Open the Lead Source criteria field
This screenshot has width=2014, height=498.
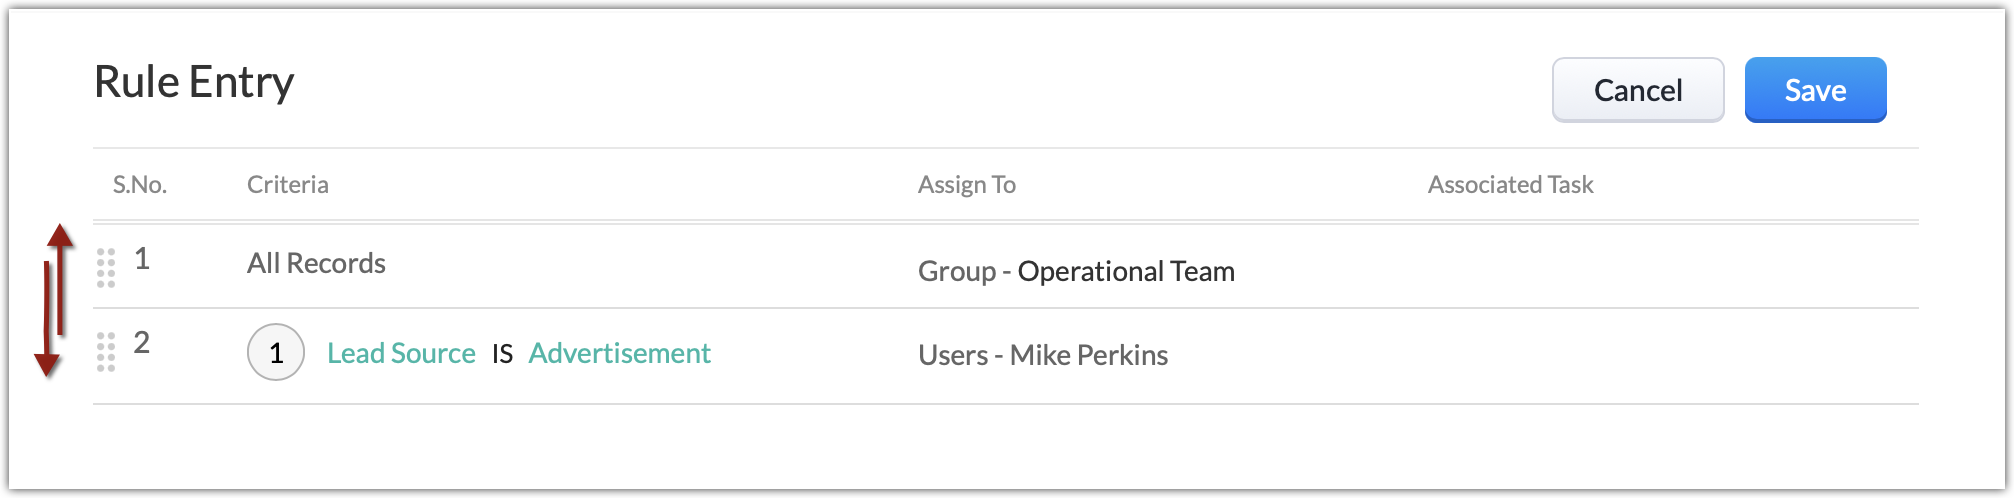[x=401, y=353]
